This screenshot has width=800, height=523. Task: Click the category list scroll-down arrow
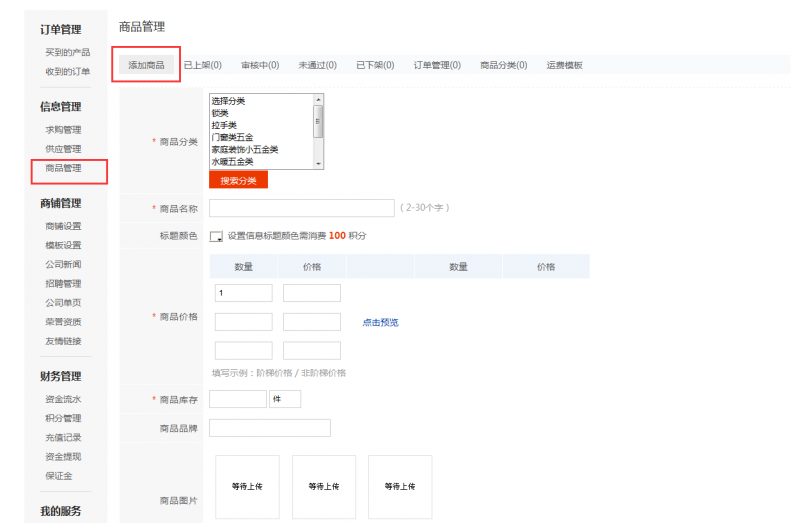pos(318,163)
